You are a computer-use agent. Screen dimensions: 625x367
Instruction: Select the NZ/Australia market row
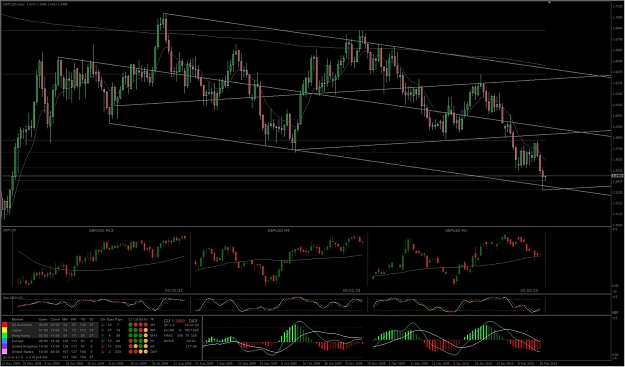54,325
